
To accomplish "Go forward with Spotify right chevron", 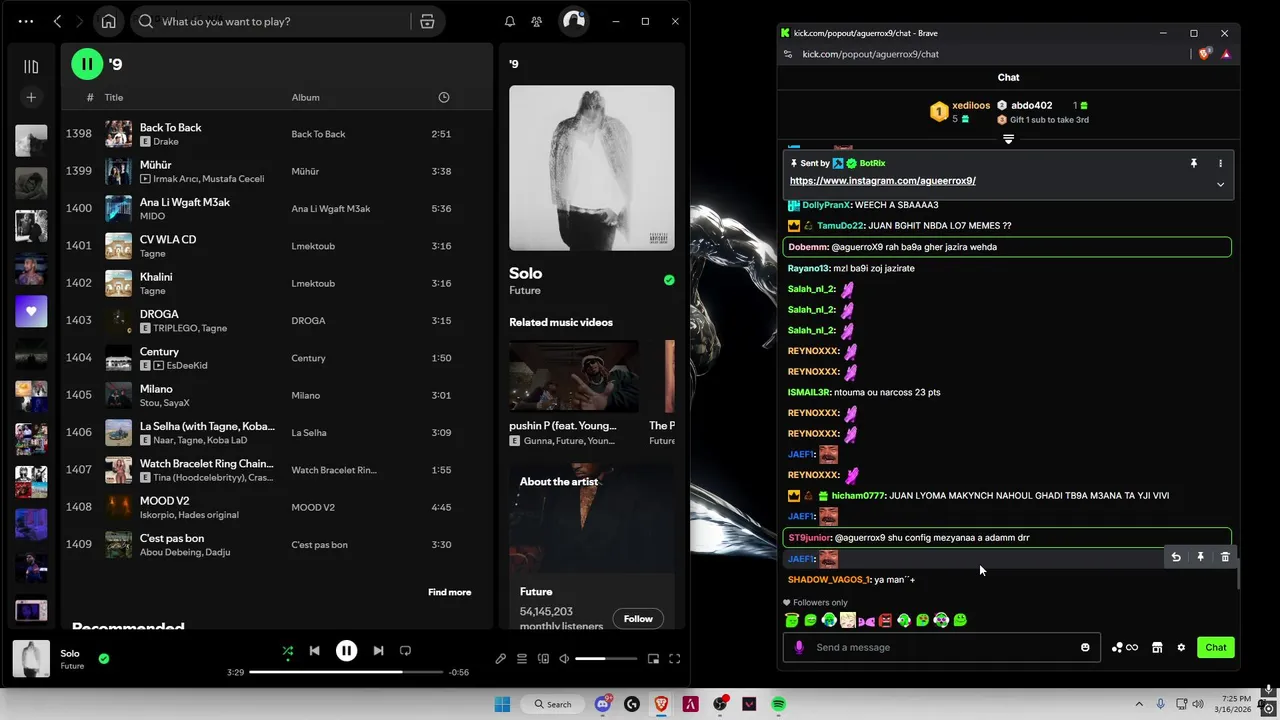I will 81,21.
